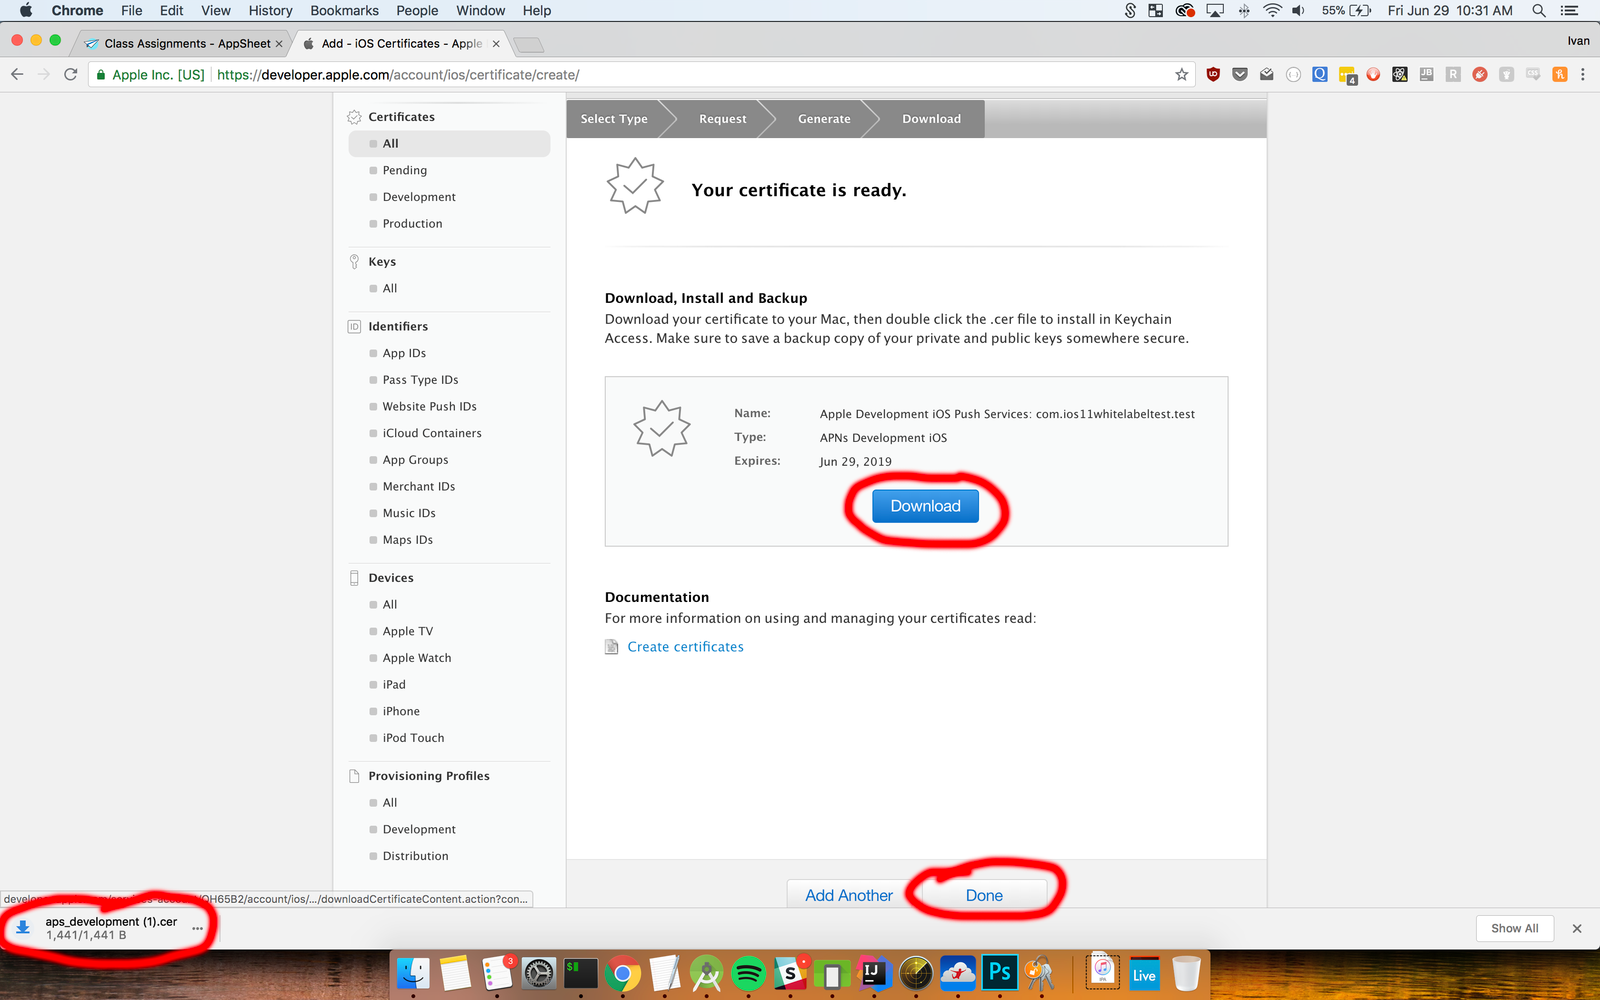Open All under Keys

390,288
